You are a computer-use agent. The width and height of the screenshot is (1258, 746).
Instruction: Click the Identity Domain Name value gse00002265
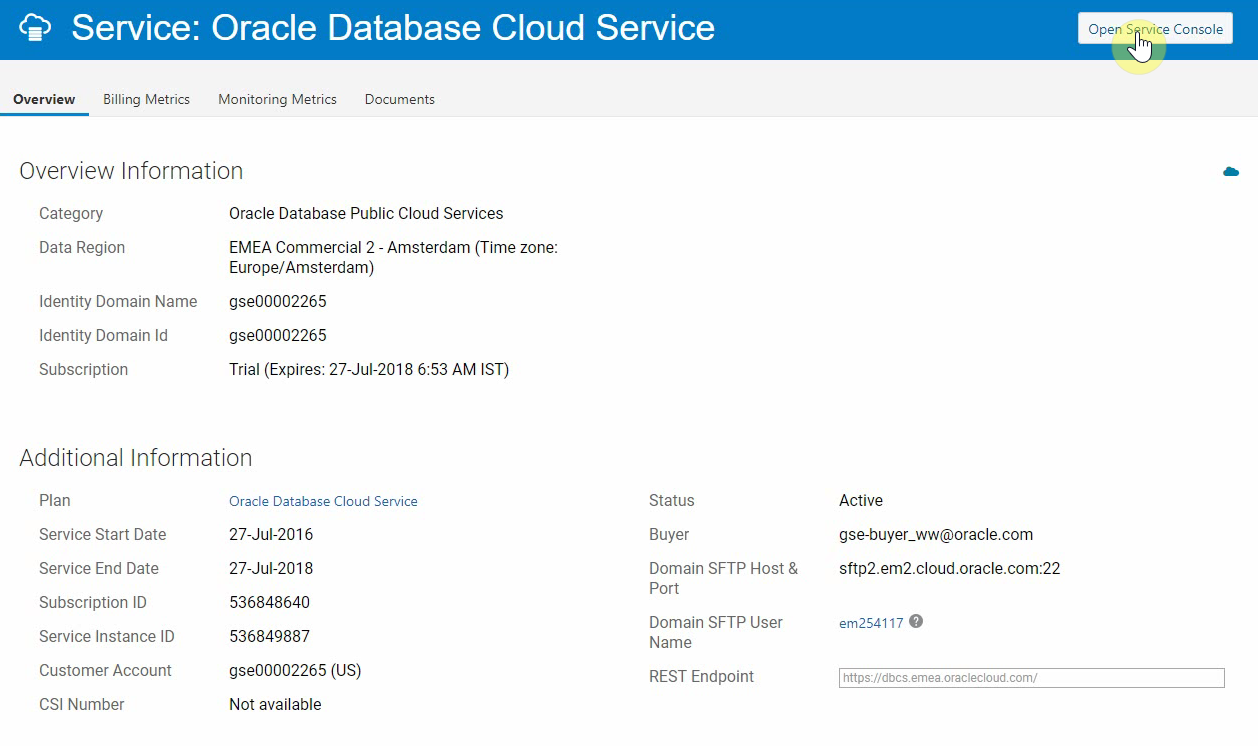click(x=278, y=301)
